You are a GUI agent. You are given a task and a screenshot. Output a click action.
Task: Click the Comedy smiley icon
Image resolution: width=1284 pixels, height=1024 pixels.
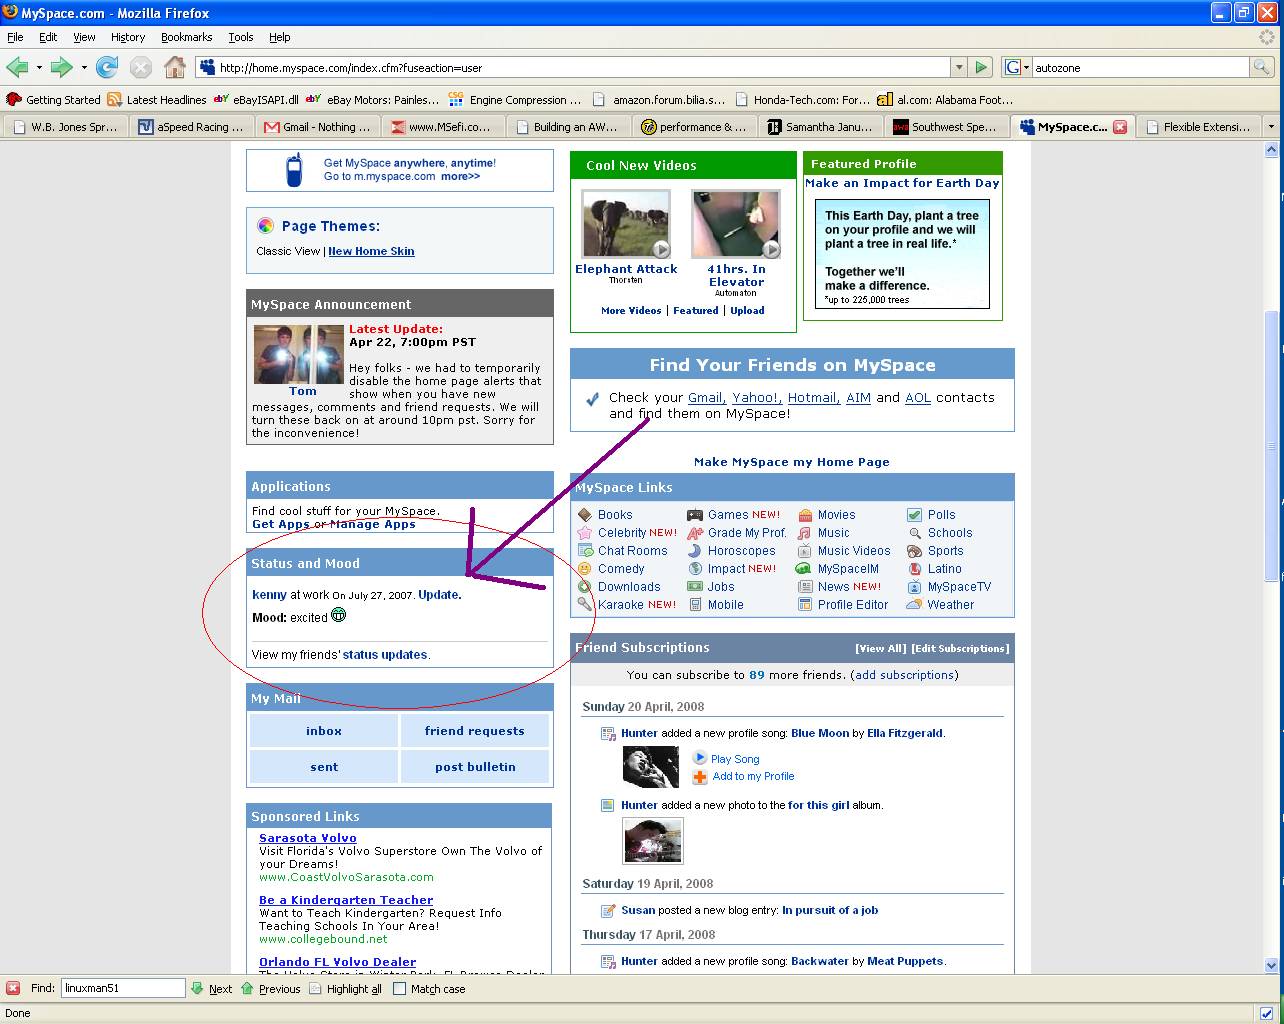585,569
